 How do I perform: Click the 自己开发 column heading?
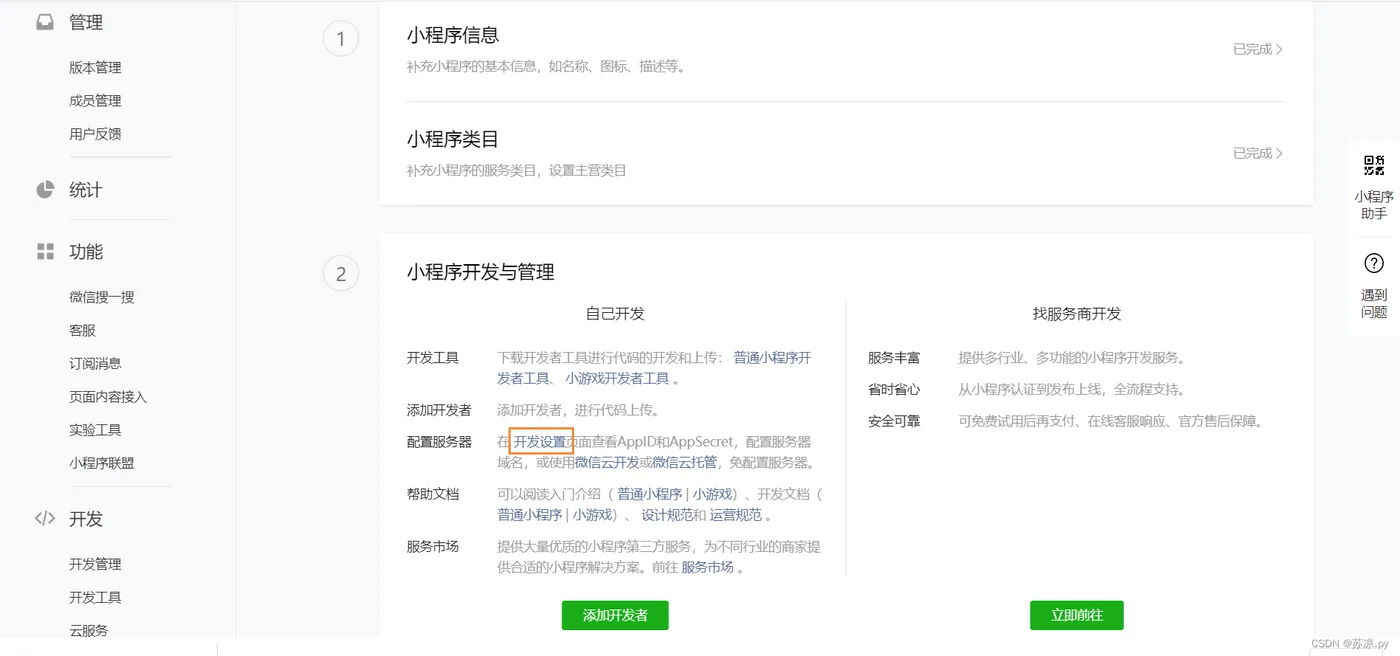pos(615,313)
